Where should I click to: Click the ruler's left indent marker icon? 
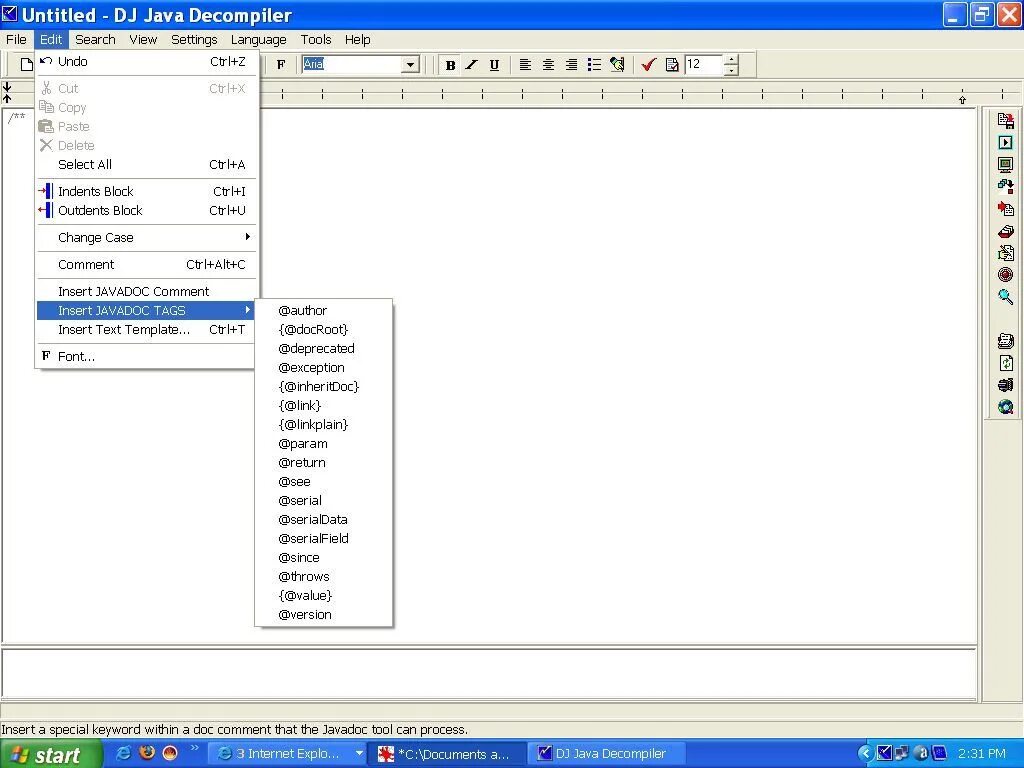pyautogui.click(x=7, y=93)
